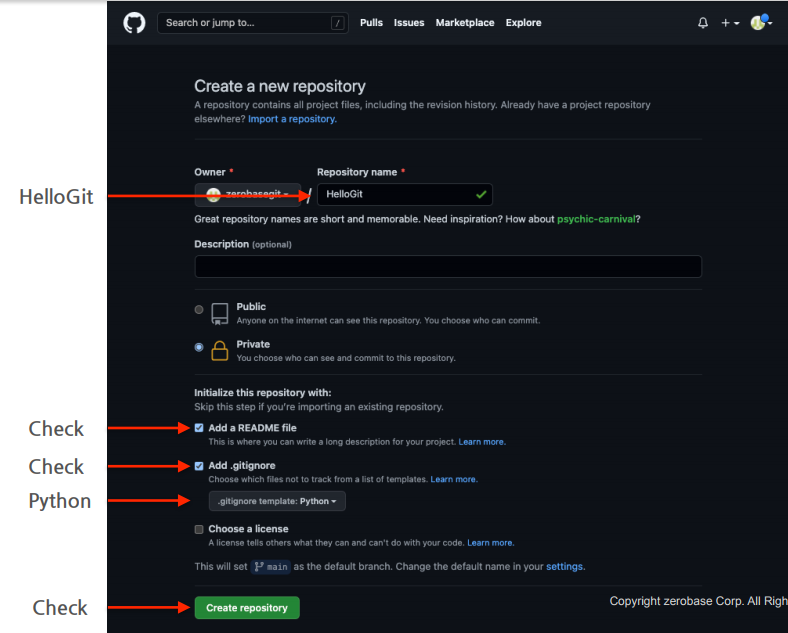Screen dimensions: 788x633
Task: Go to Pulls in the top navigation
Action: tap(371, 23)
